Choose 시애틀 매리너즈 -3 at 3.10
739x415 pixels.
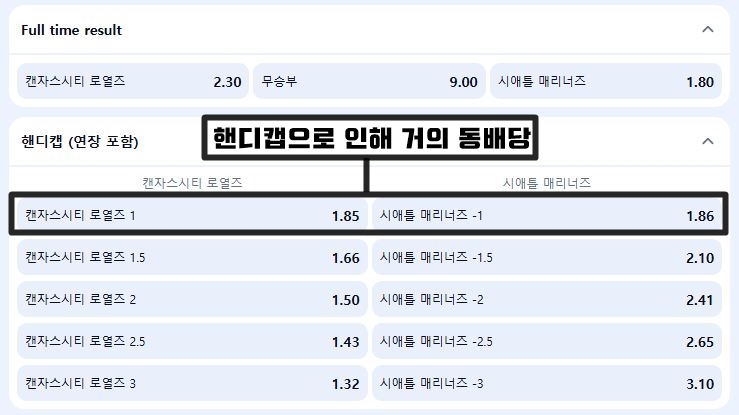click(x=547, y=383)
